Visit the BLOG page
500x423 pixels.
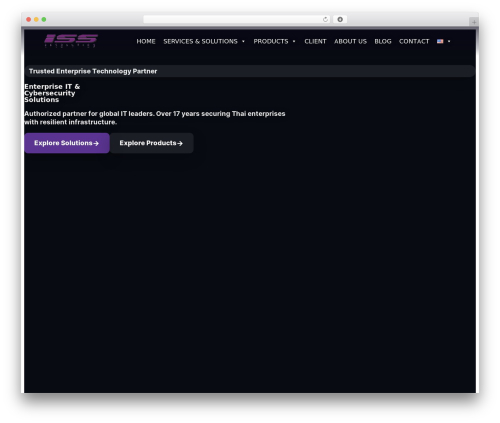(383, 41)
